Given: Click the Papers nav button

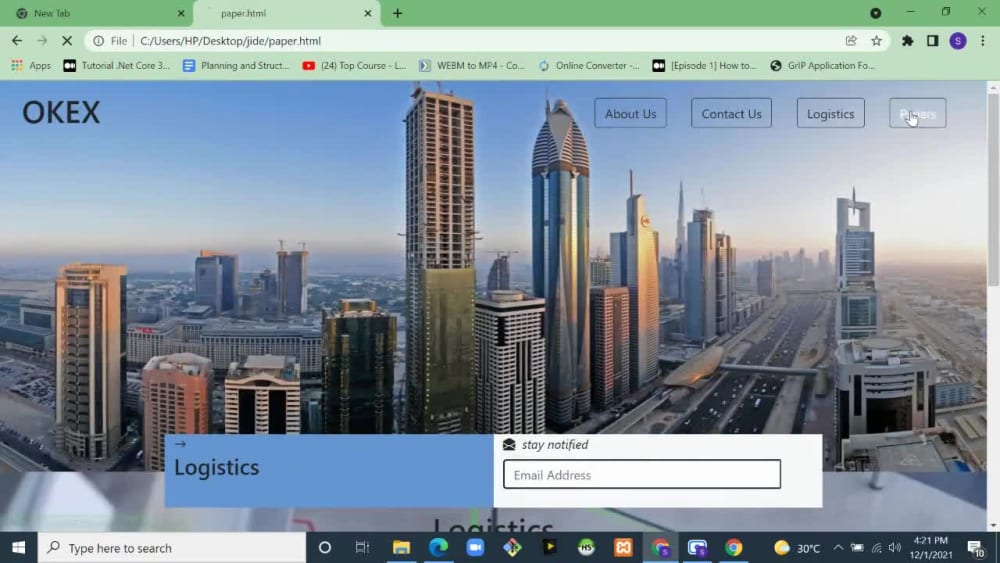Looking at the screenshot, I should (x=918, y=113).
